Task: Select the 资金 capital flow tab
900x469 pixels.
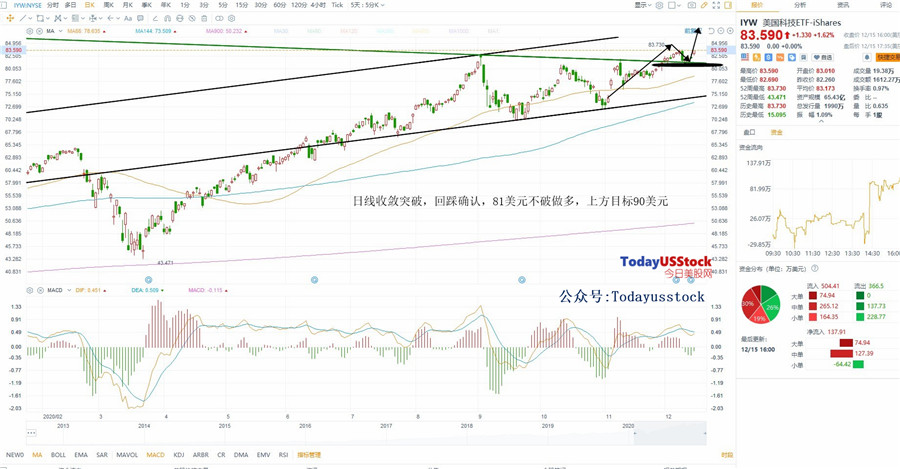Action: [x=776, y=132]
